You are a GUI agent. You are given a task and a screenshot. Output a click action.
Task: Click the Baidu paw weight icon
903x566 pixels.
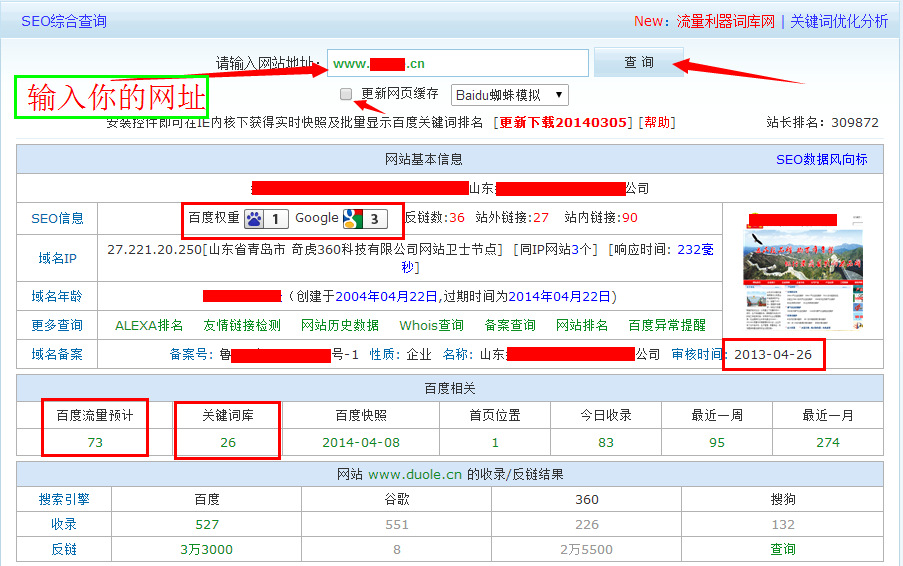click(266, 218)
